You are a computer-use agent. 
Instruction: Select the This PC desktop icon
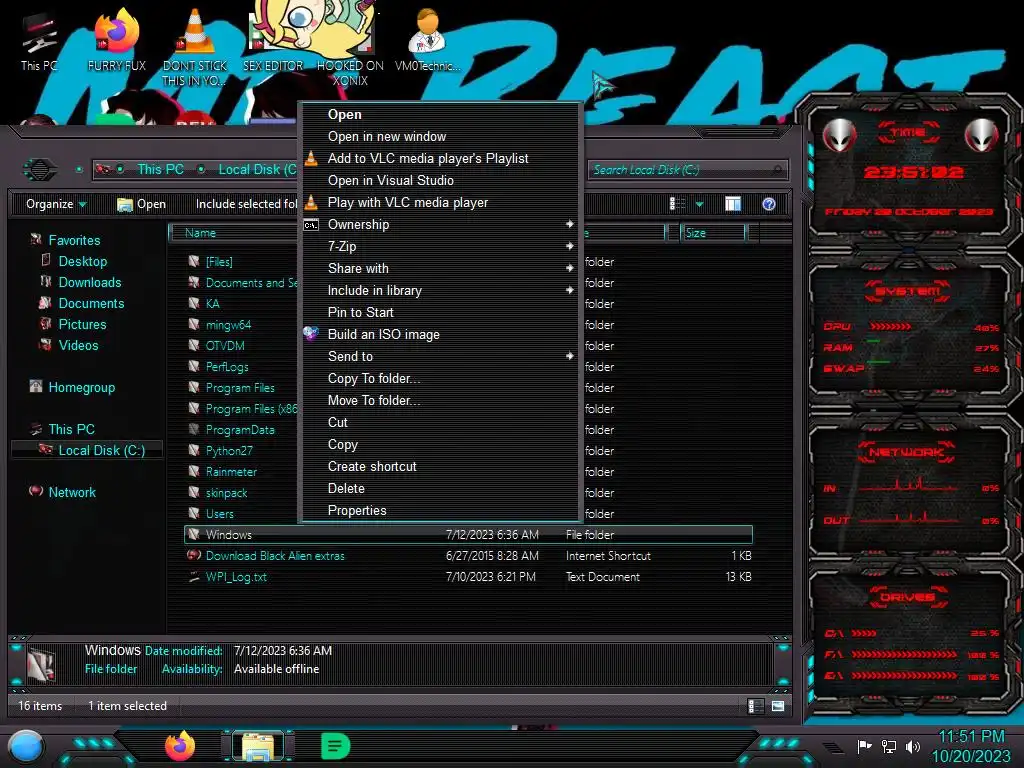coord(39,40)
